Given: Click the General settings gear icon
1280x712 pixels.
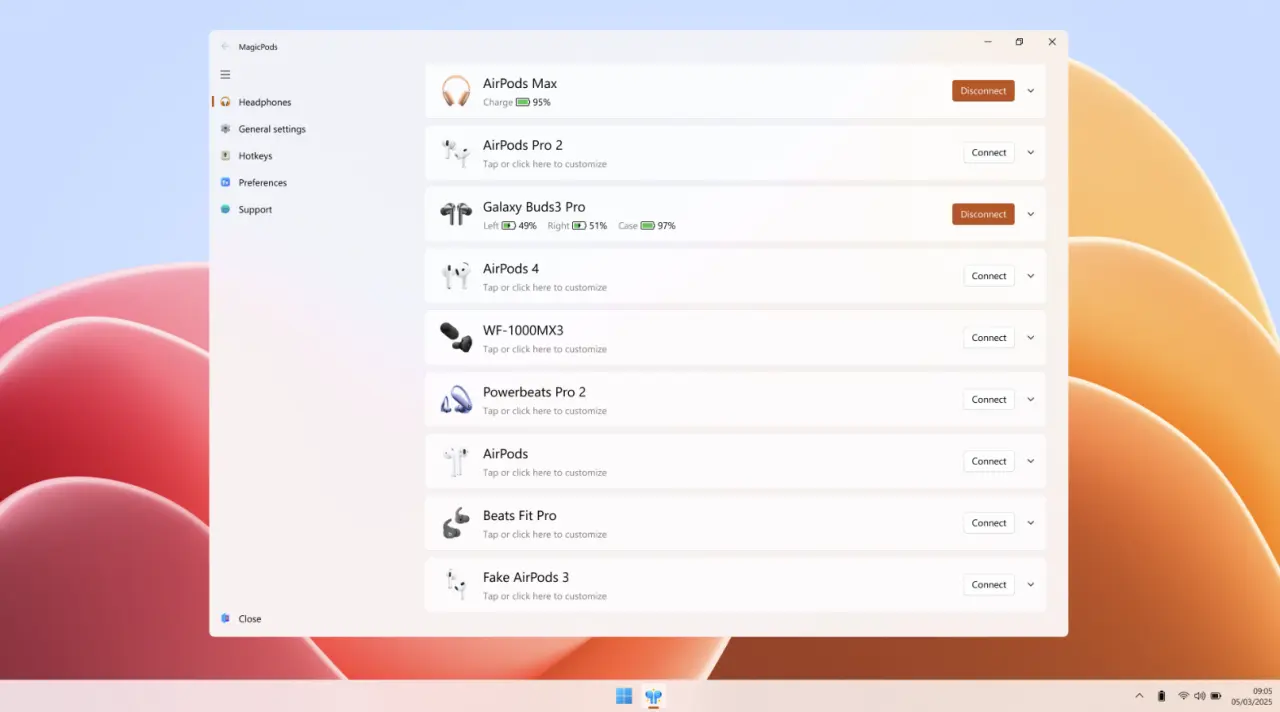Looking at the screenshot, I should [x=225, y=129].
